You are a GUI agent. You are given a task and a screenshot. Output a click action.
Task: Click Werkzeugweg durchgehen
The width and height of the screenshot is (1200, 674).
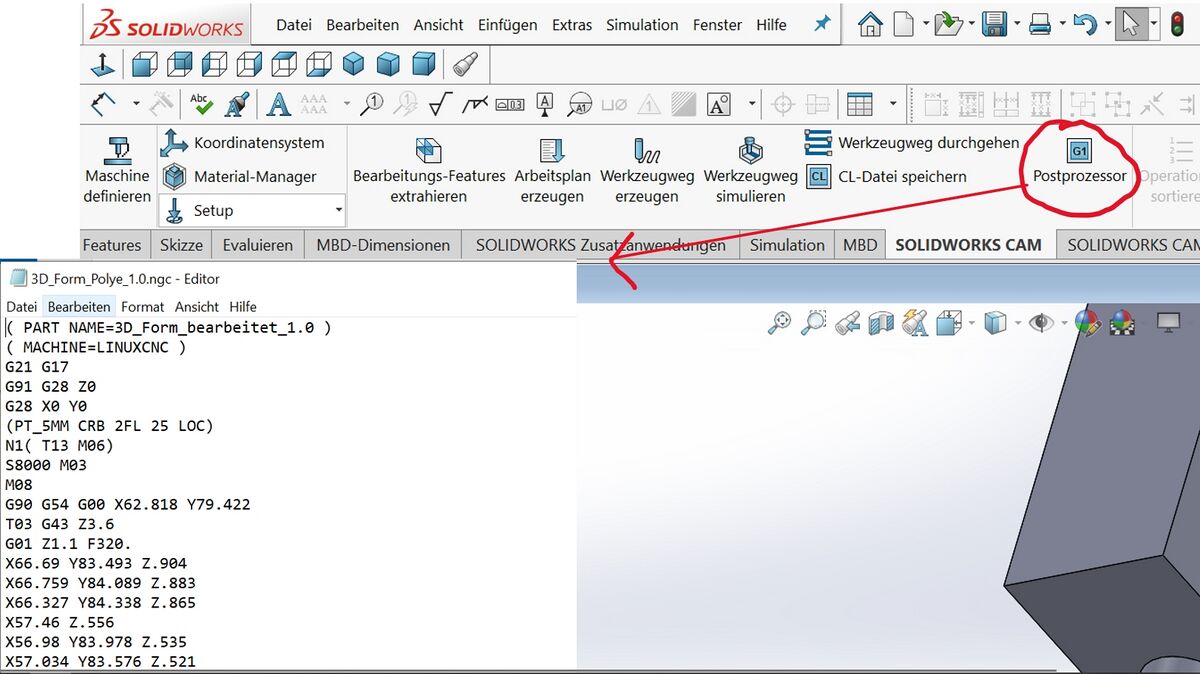(913, 143)
